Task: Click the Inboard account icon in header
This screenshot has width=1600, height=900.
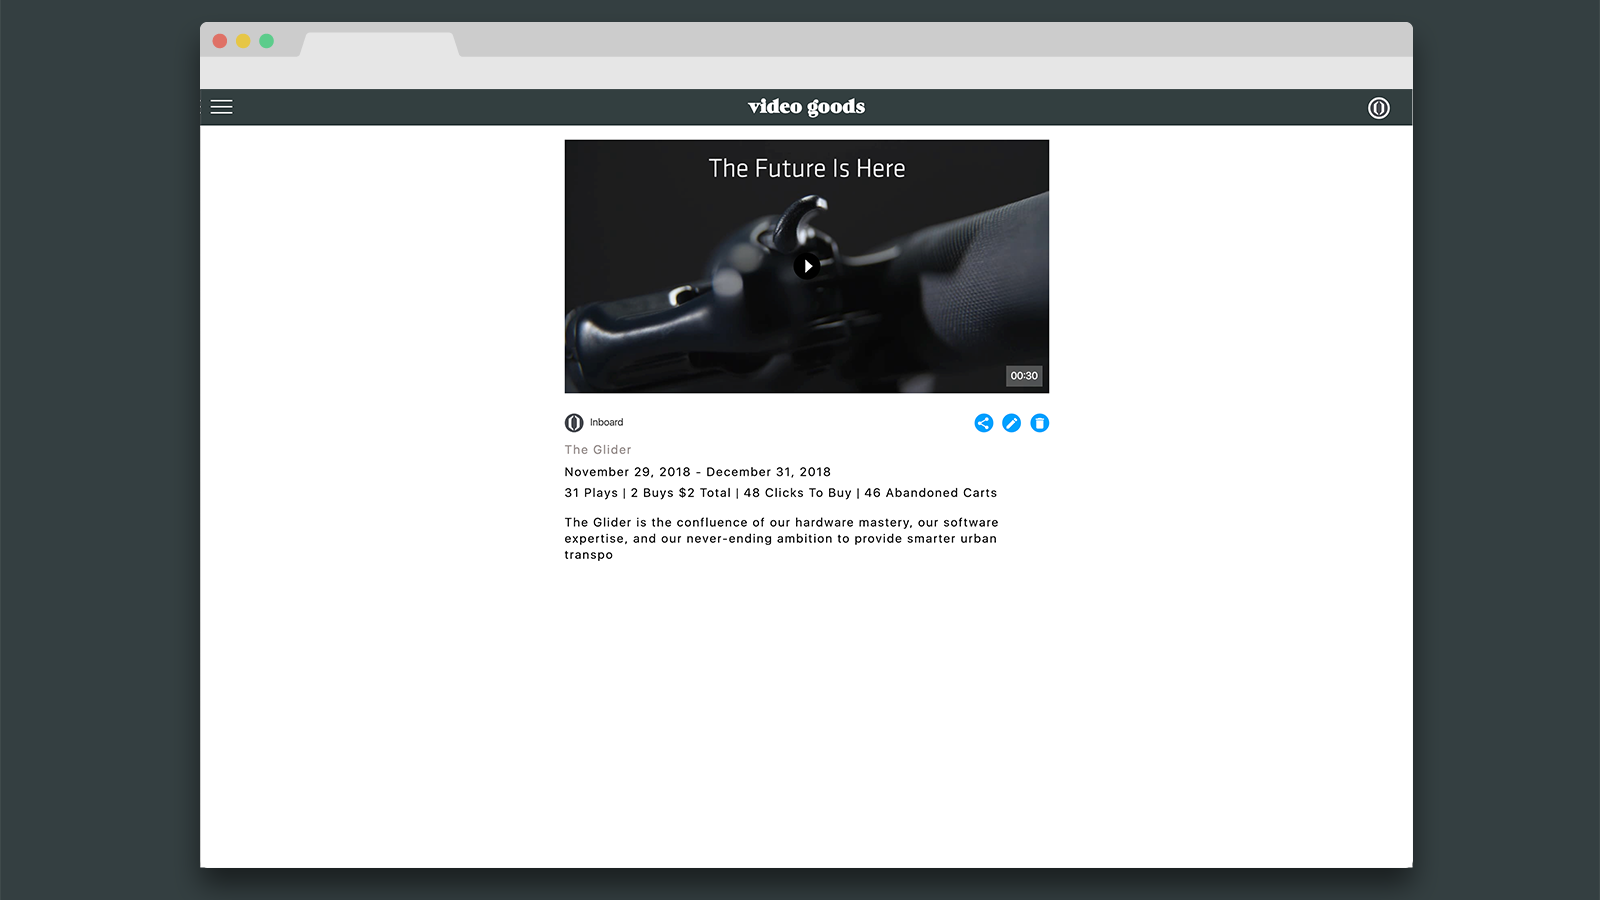Action: 1378,108
